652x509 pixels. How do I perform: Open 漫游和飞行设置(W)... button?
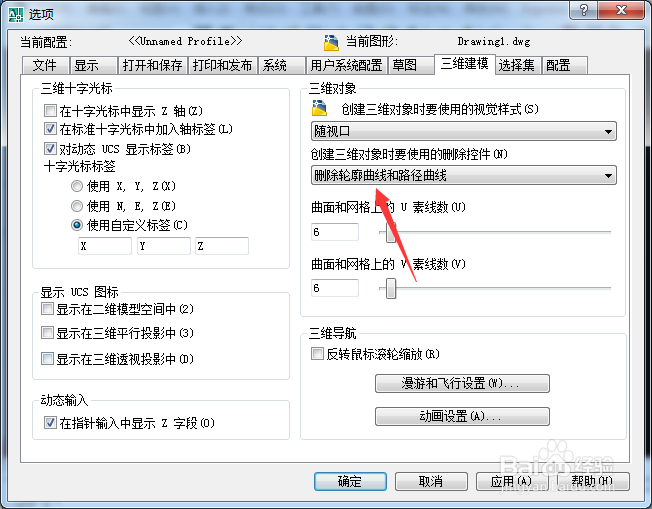462,383
